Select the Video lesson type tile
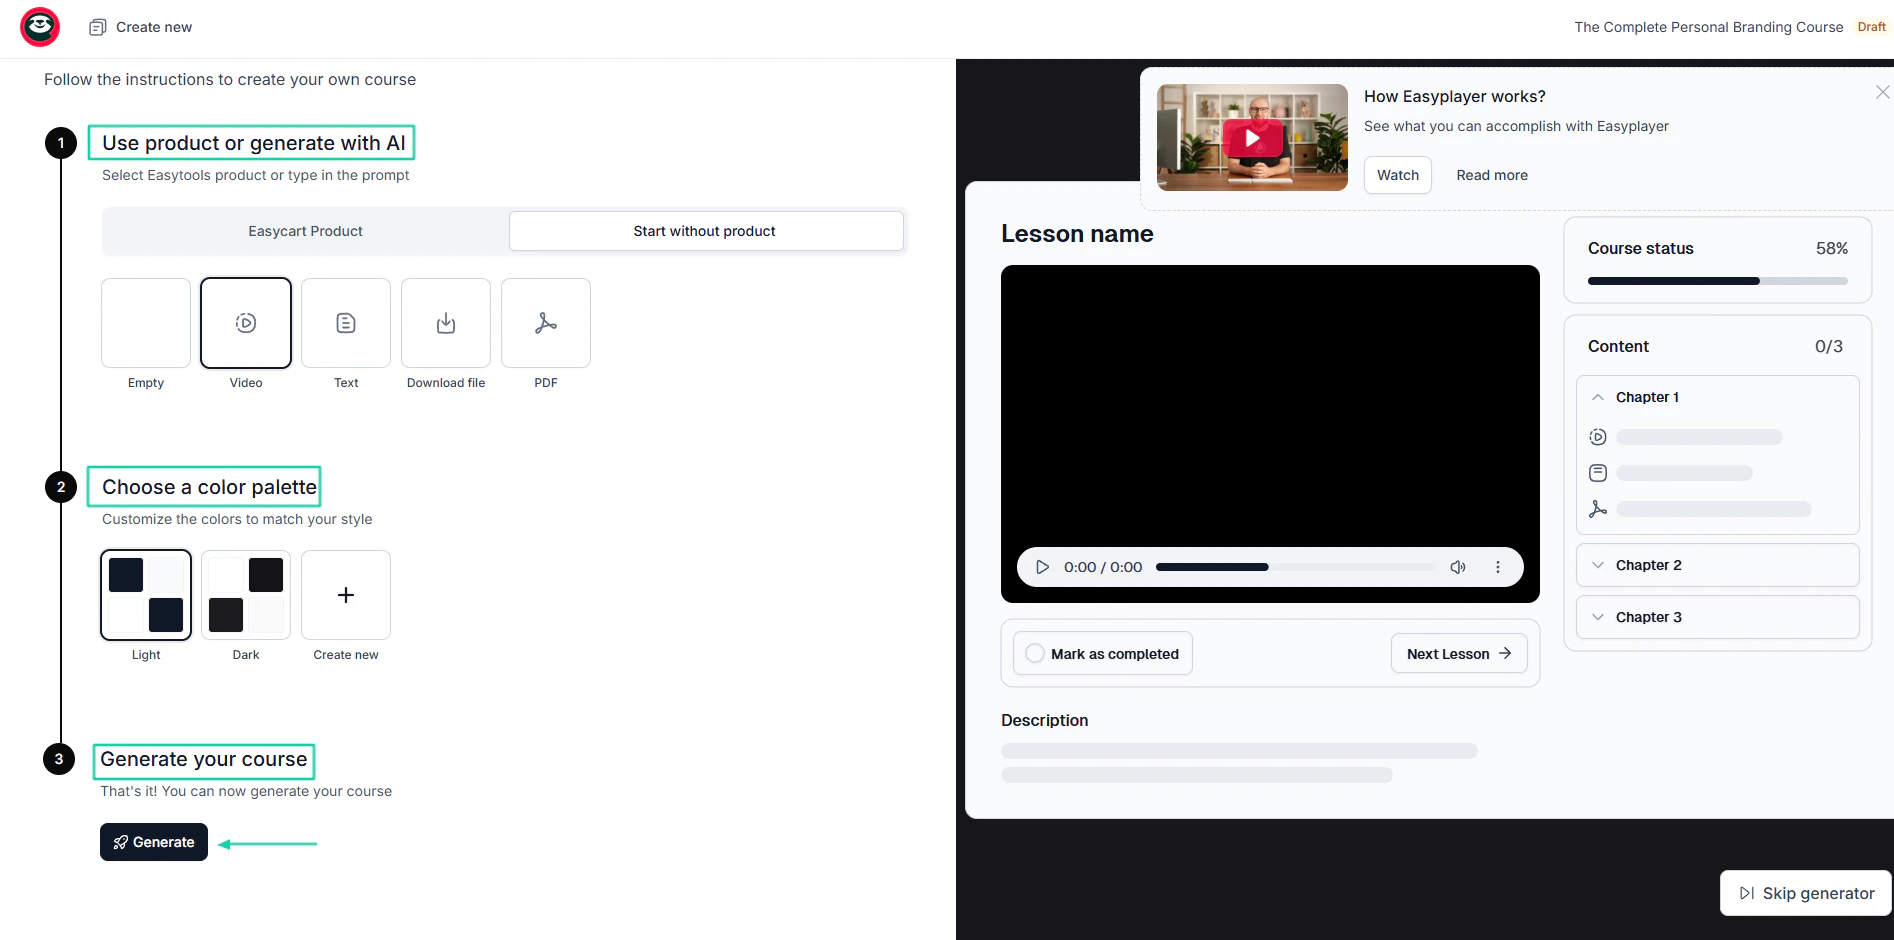 [246, 323]
